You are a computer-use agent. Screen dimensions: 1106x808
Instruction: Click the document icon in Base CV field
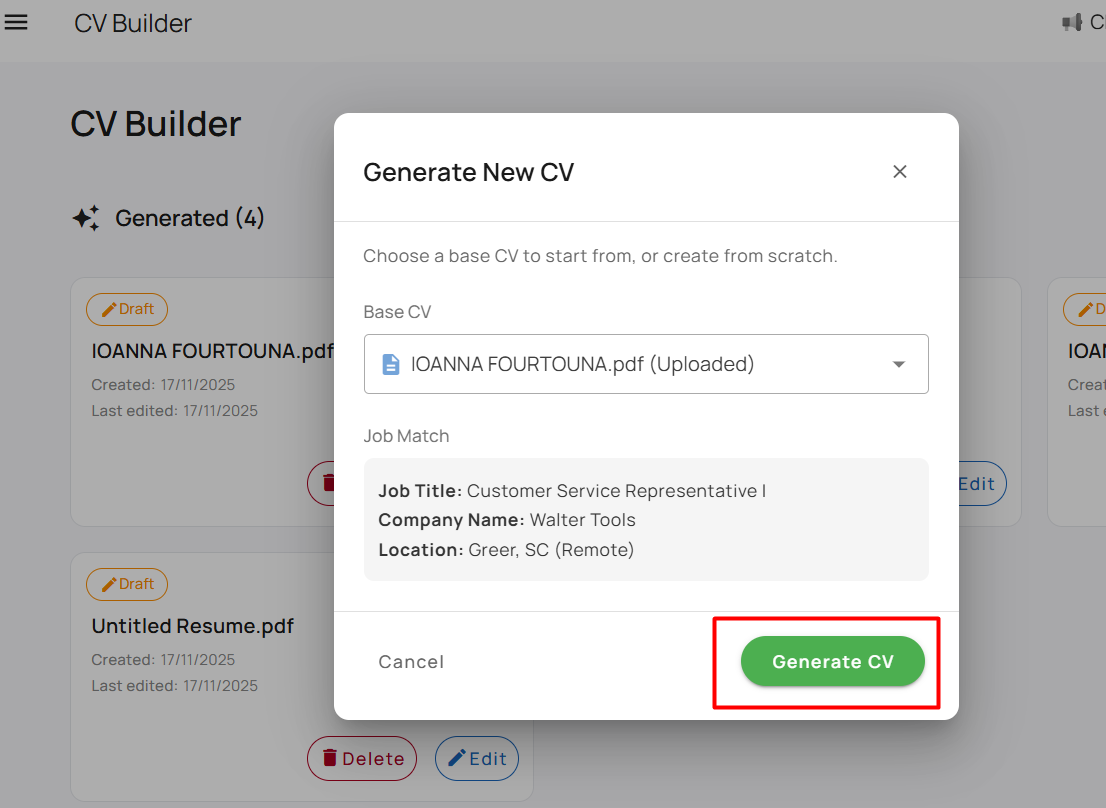[391, 364]
